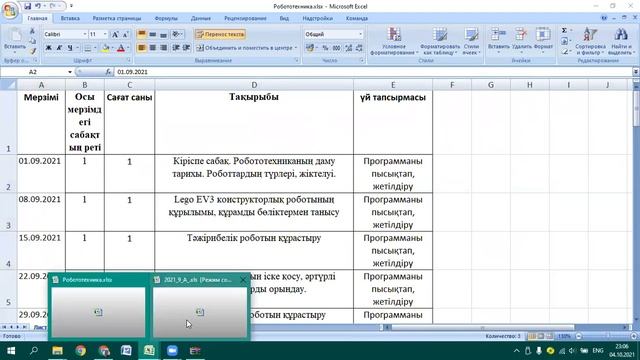Switch to Данные ribbon tab
The height and width of the screenshot is (360, 640).
[x=201, y=18]
